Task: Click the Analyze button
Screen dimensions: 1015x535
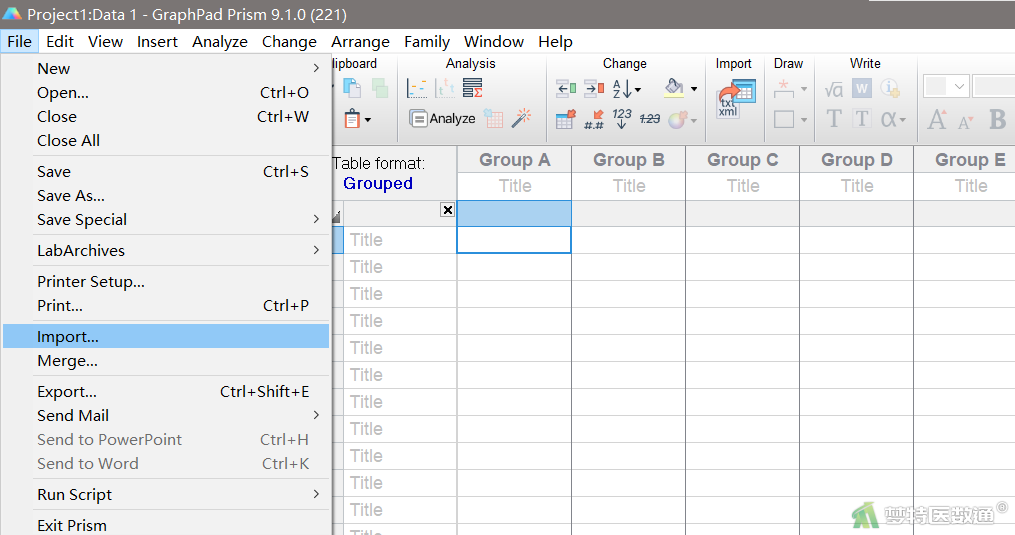Action: pyautogui.click(x=443, y=119)
